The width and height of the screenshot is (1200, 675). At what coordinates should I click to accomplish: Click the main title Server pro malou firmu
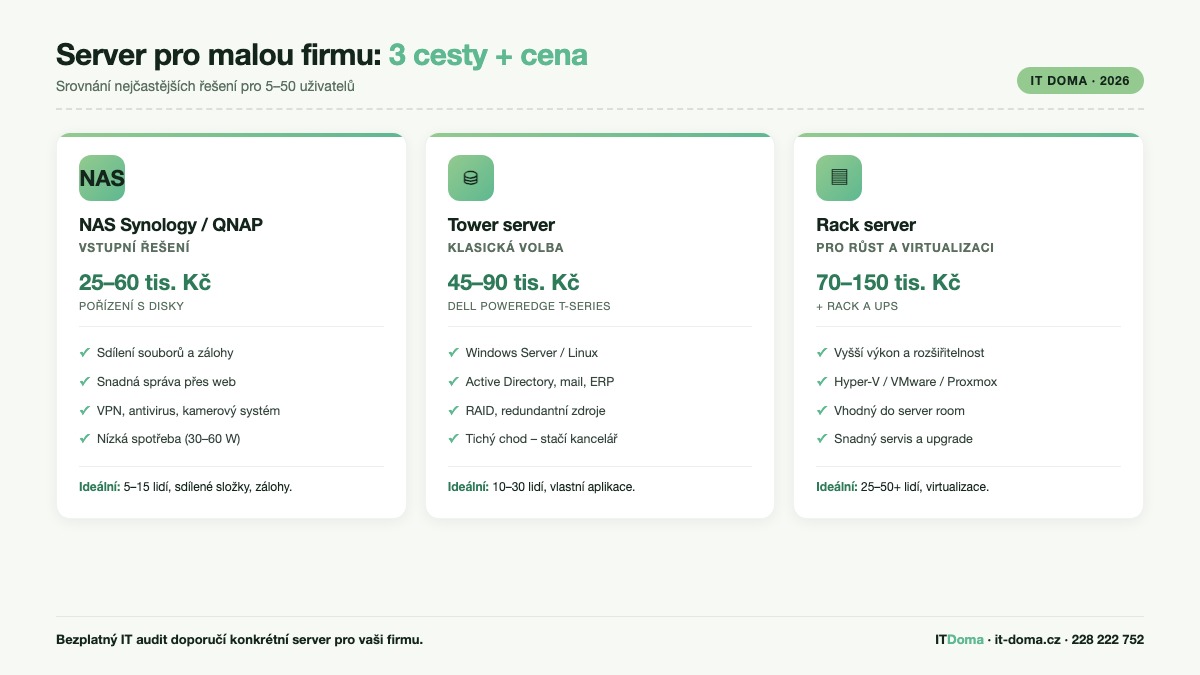click(219, 55)
